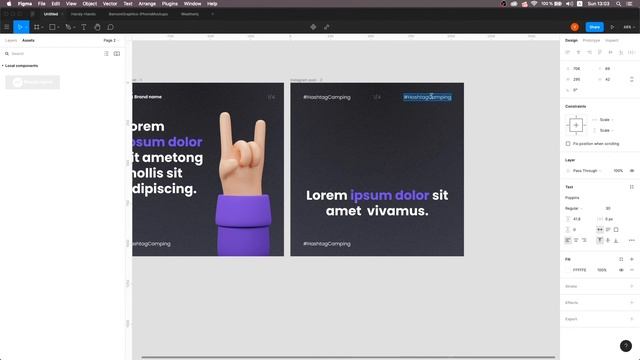Set text align right
Image resolution: width=640 pixels, height=360 pixels.
(584, 240)
